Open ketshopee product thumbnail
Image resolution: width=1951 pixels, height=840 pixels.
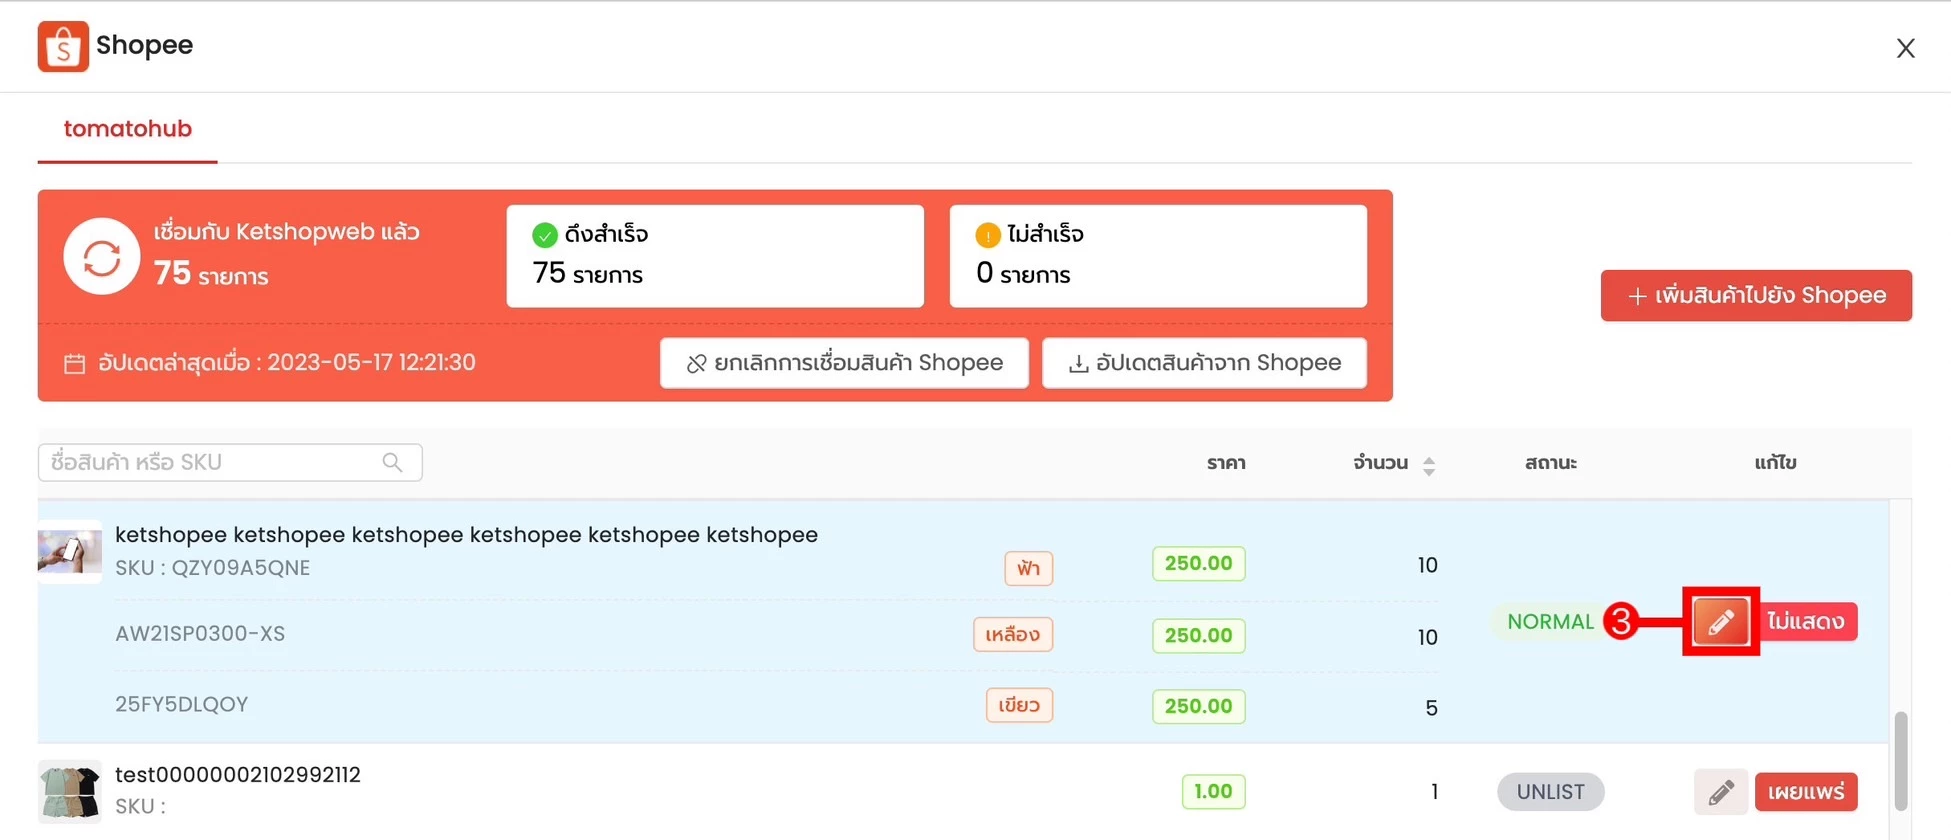pos(69,551)
